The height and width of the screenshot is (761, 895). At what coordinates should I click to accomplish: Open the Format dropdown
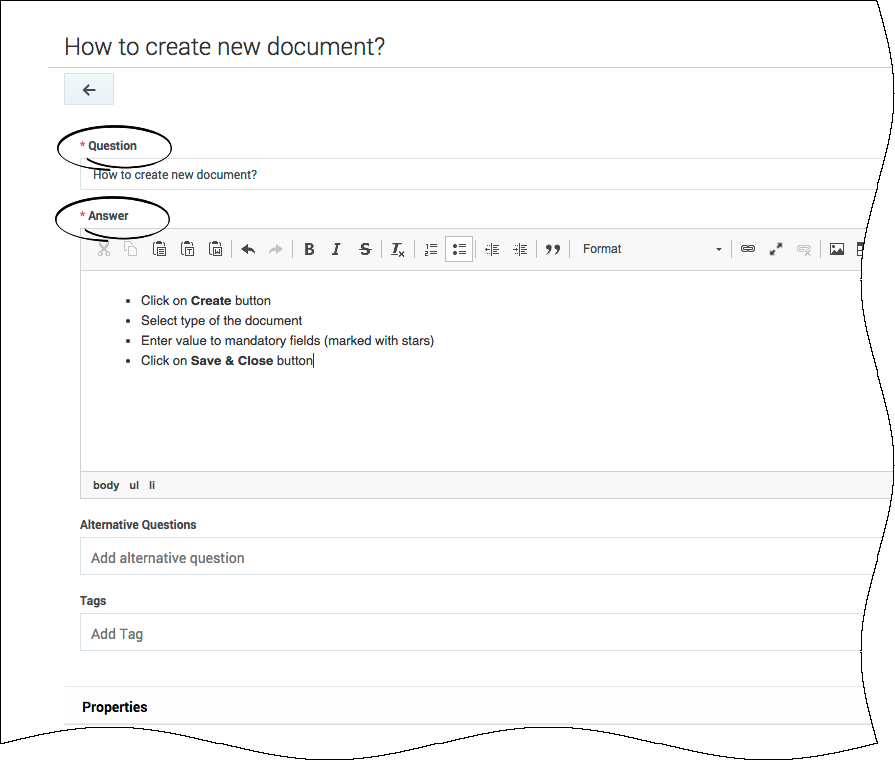click(x=651, y=249)
